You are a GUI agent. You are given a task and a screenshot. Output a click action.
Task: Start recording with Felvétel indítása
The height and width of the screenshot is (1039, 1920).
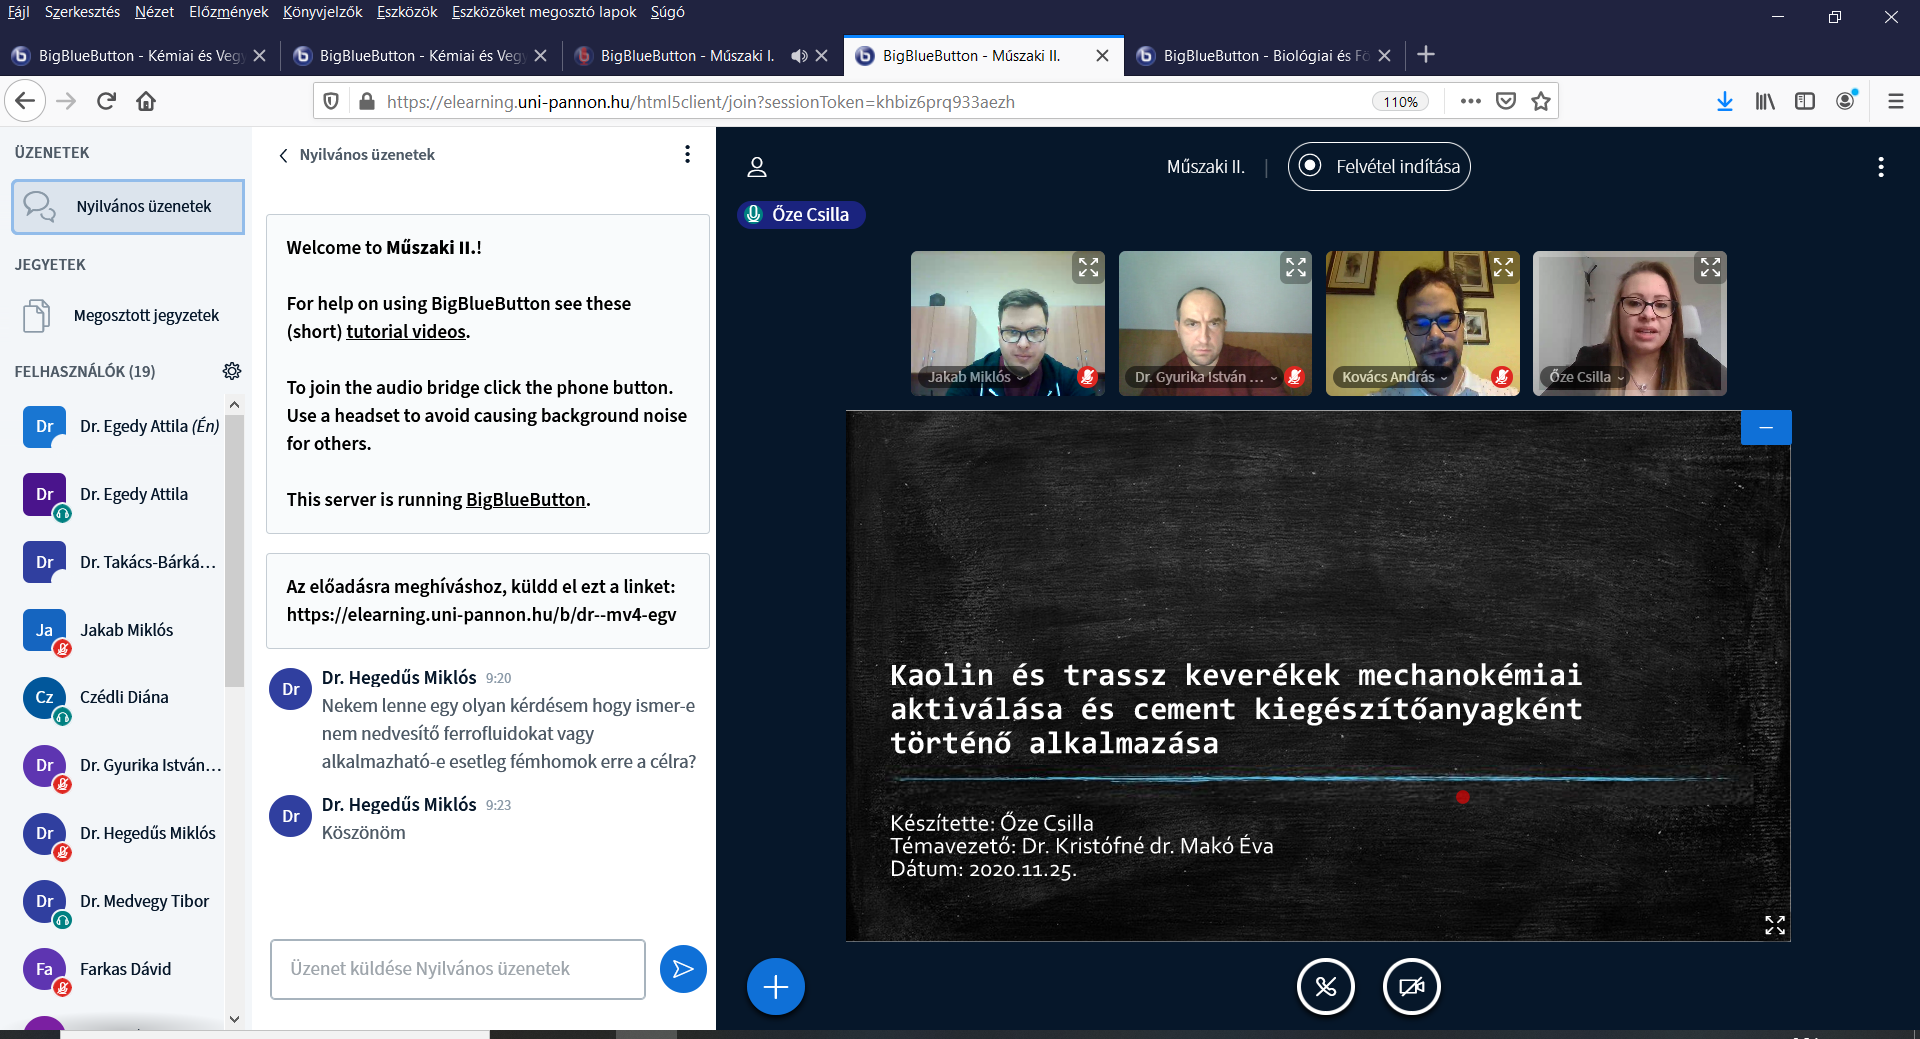[1379, 167]
